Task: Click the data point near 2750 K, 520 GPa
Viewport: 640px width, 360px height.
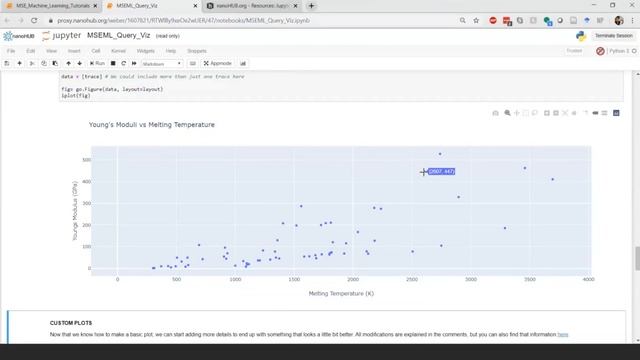Action: coord(440,154)
